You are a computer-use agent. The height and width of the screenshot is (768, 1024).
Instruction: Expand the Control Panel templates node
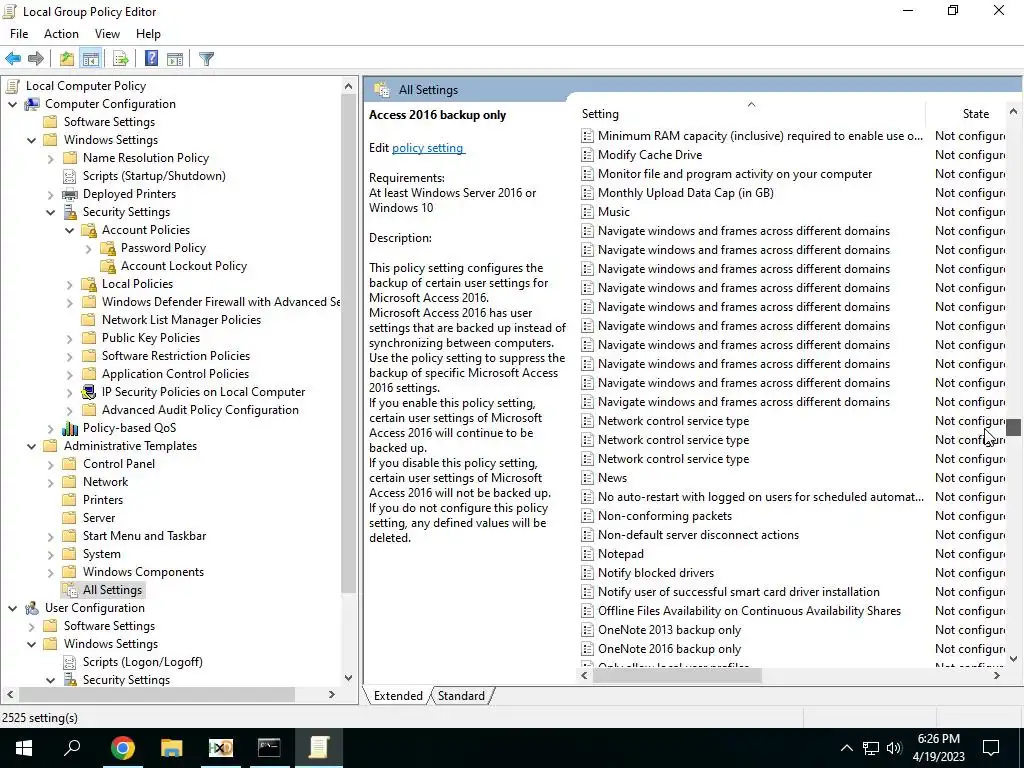pos(50,465)
